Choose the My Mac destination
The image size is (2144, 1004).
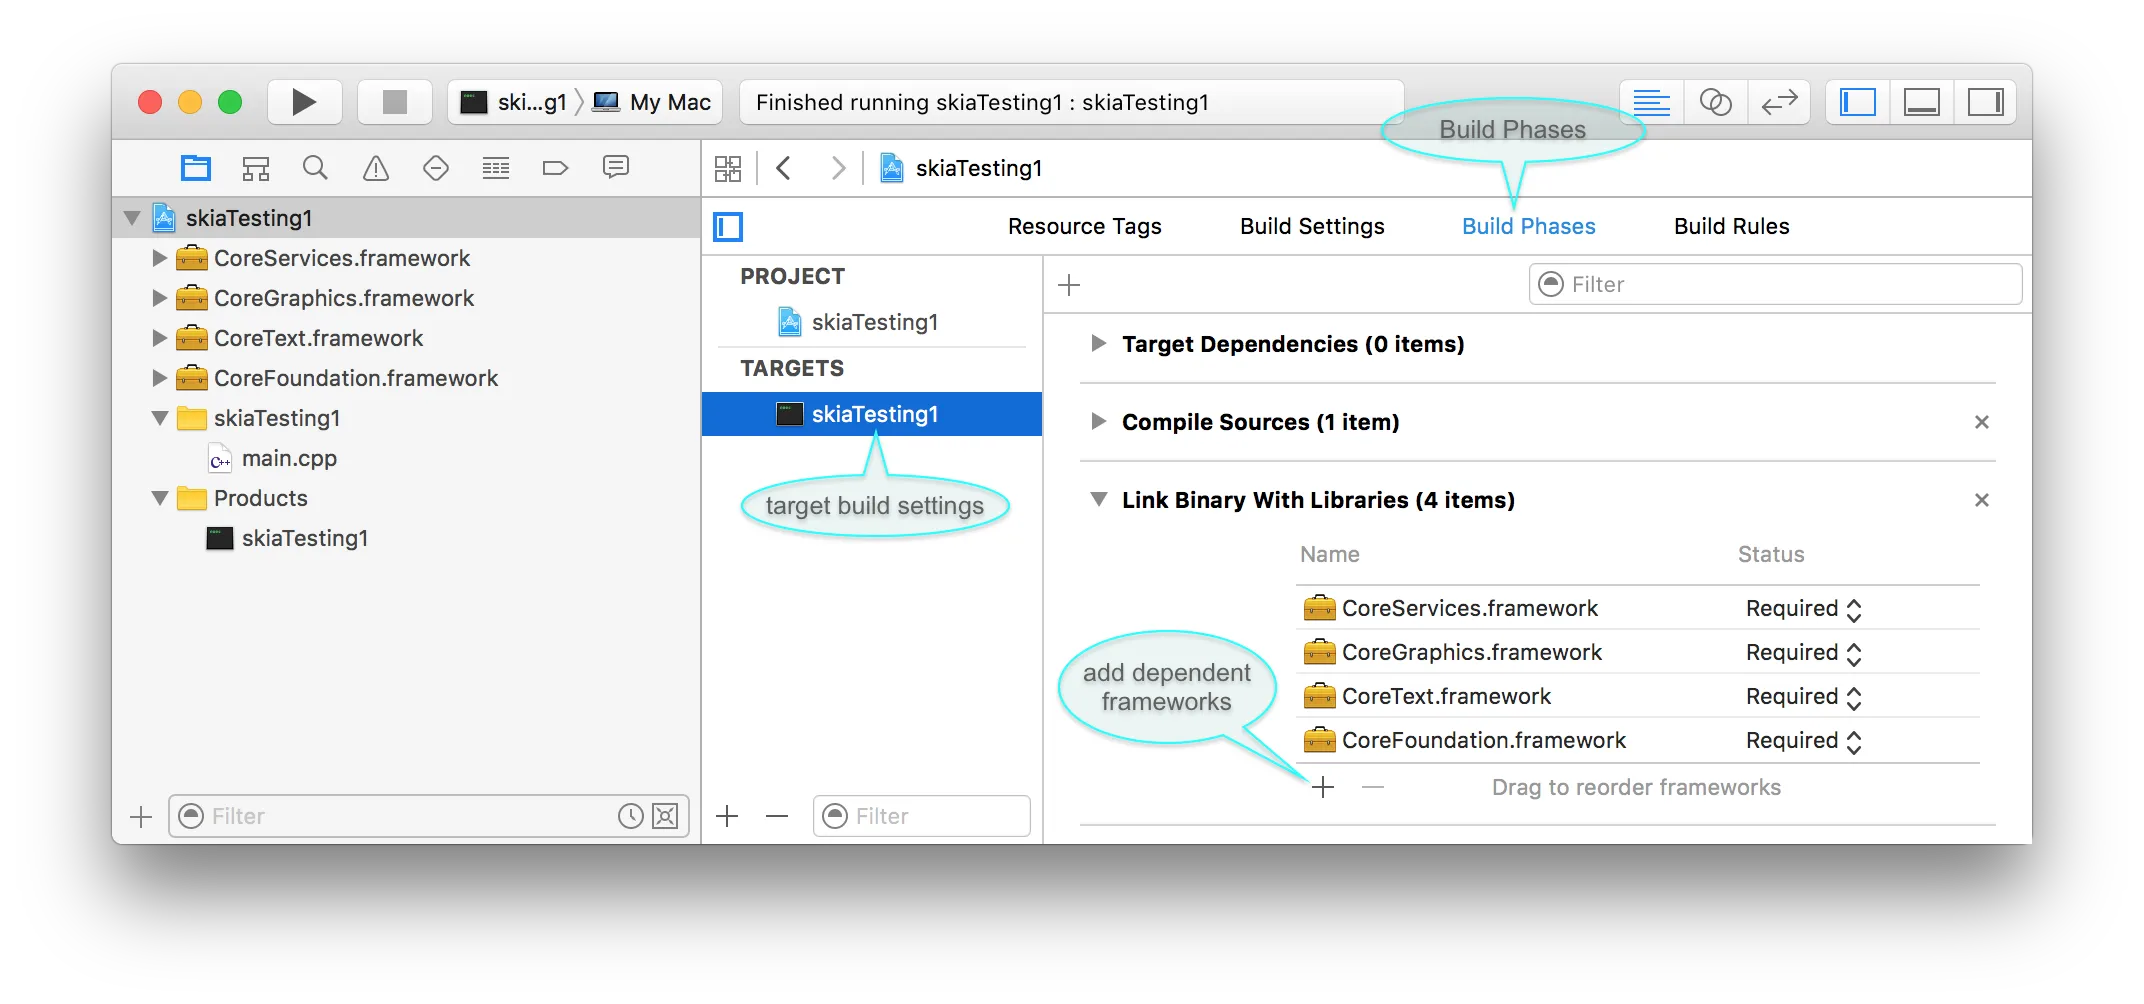(x=652, y=102)
